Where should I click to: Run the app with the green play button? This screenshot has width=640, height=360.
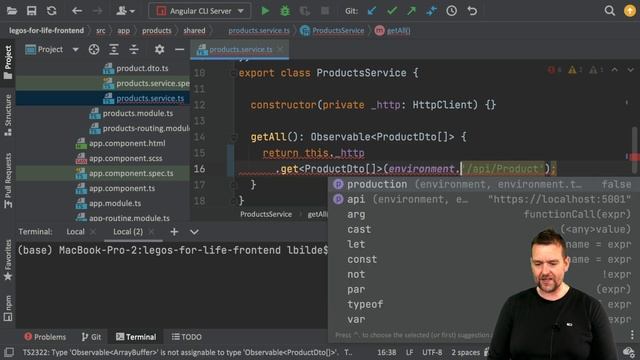click(265, 11)
